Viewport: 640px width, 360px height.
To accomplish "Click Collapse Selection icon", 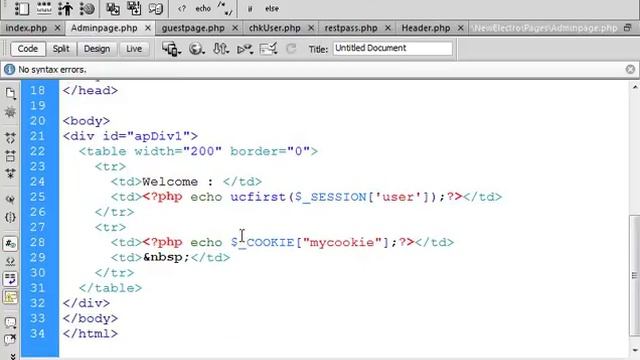I will point(10,156).
